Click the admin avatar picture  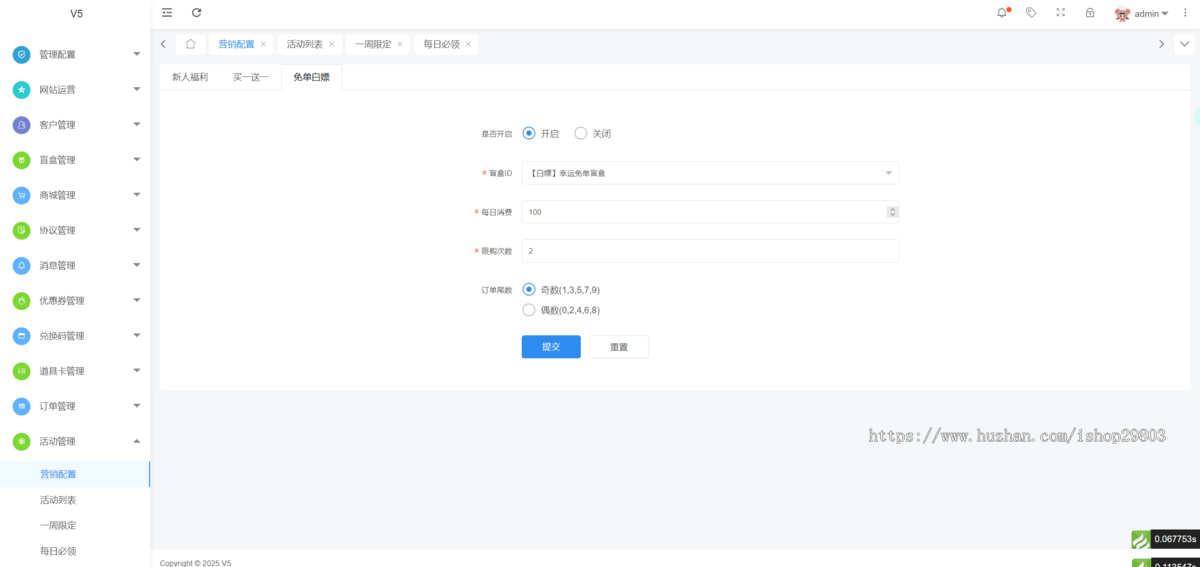(x=1122, y=14)
